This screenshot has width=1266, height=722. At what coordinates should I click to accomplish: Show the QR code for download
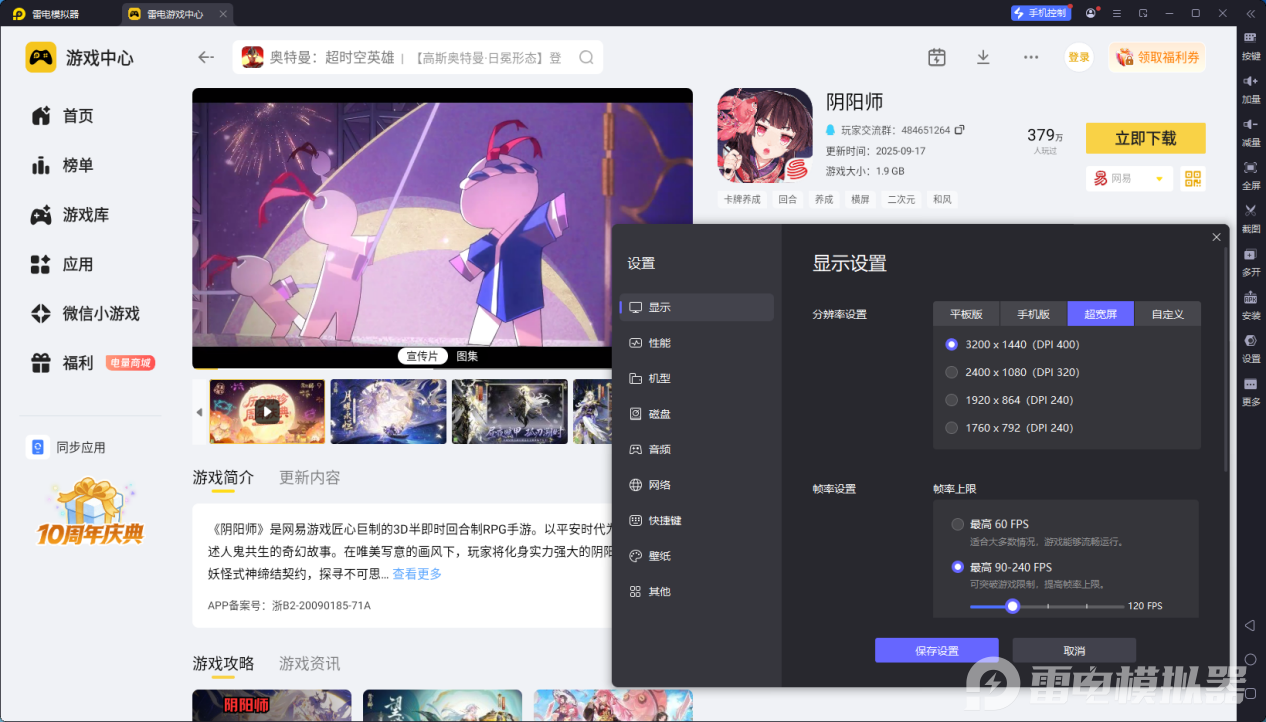pyautogui.click(x=1192, y=178)
